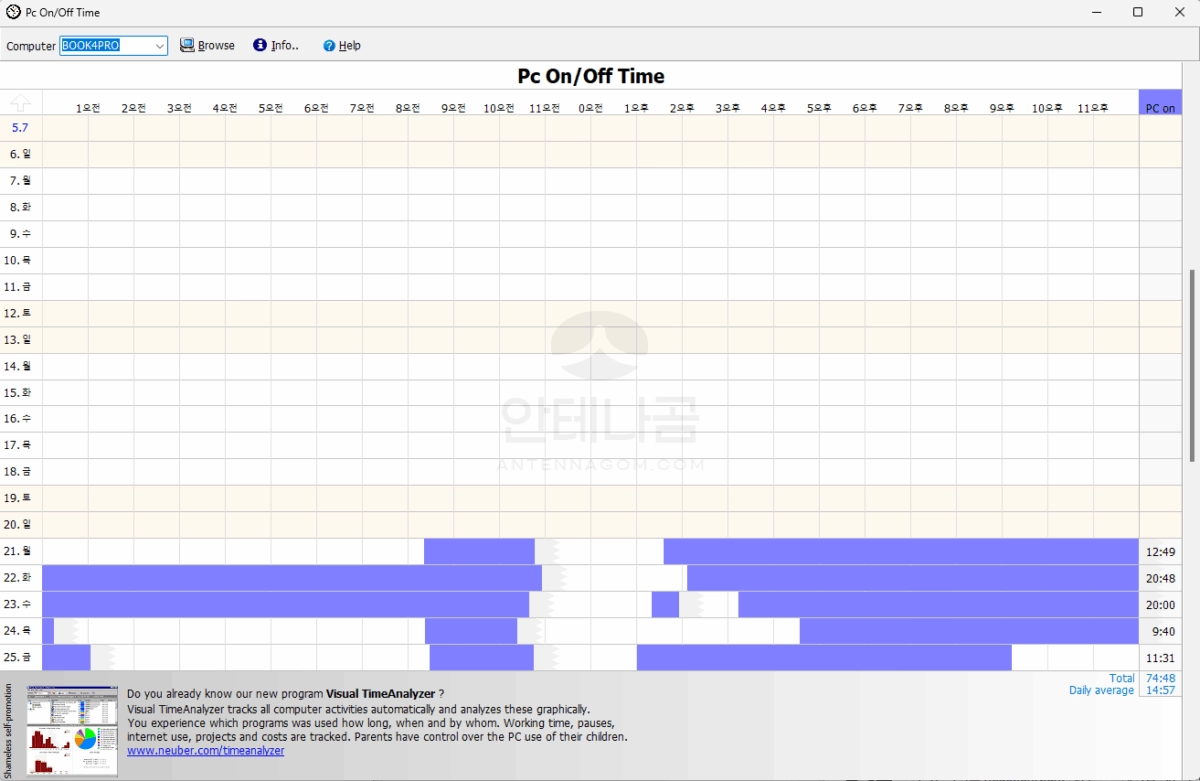
Task: Click the Pc On/Off Time title bar icon
Action: click(x=13, y=13)
